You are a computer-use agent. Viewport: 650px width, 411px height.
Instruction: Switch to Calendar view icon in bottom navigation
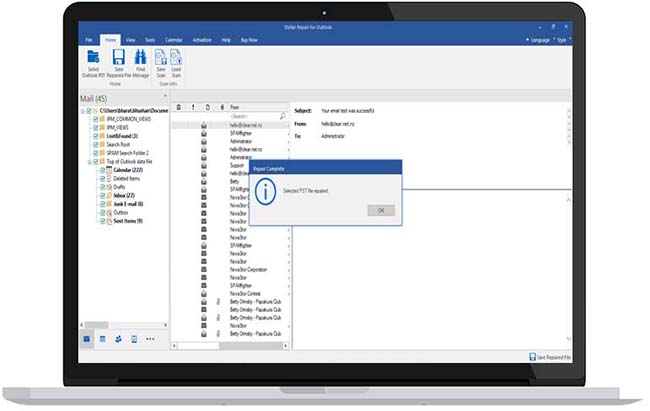tap(102, 339)
